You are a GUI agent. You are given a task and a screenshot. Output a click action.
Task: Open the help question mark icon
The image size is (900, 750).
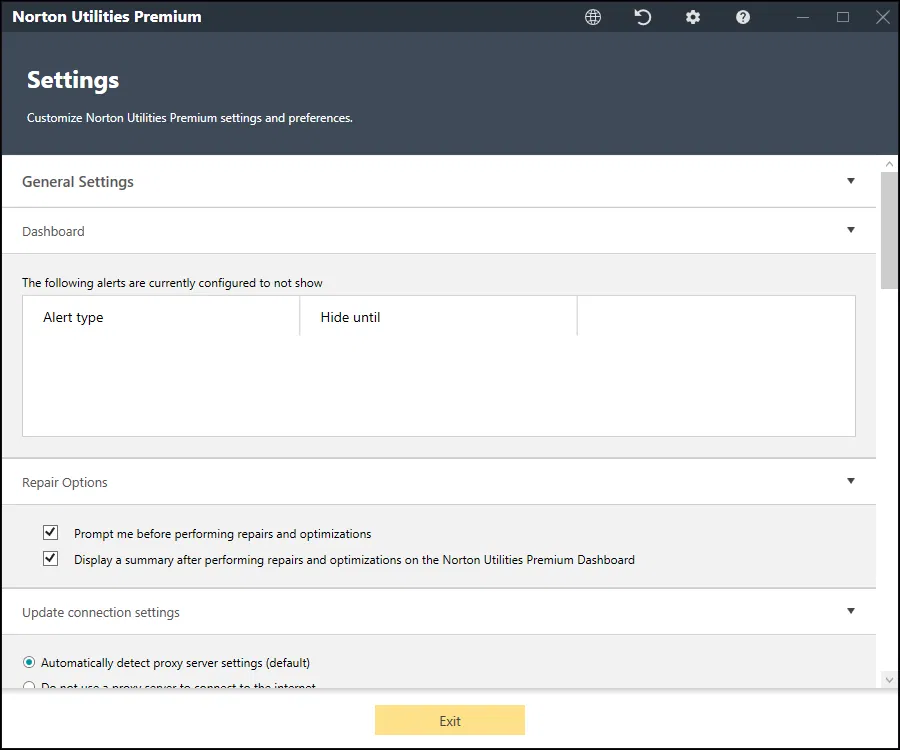tap(743, 17)
